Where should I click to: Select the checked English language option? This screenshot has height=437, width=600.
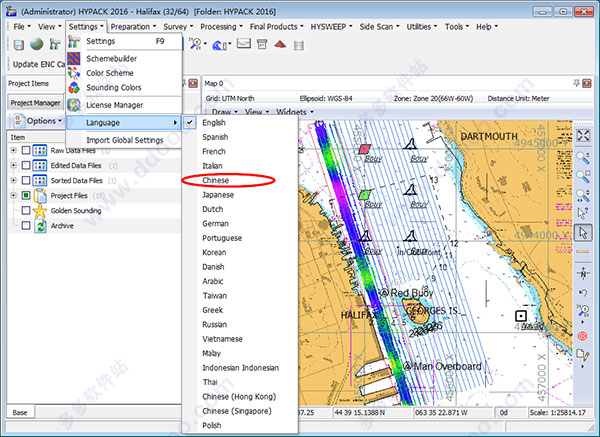(240, 122)
